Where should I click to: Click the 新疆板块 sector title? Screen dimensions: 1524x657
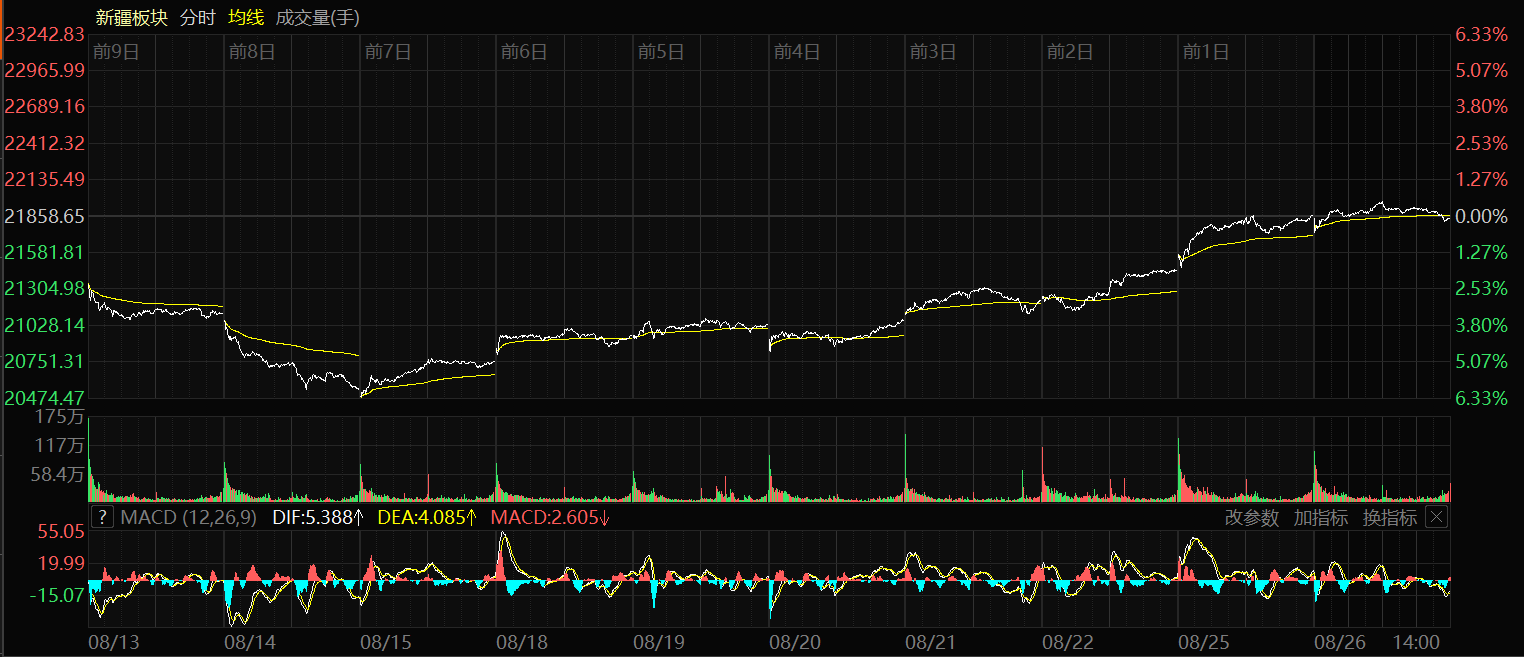click(132, 17)
